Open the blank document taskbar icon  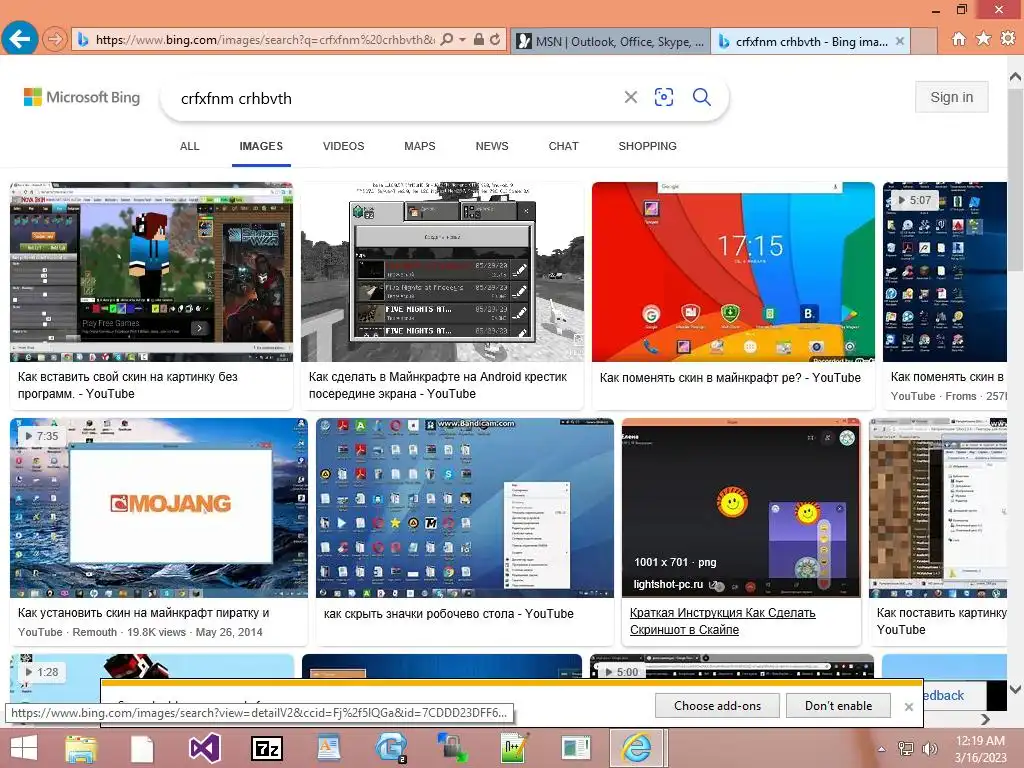(x=142, y=748)
